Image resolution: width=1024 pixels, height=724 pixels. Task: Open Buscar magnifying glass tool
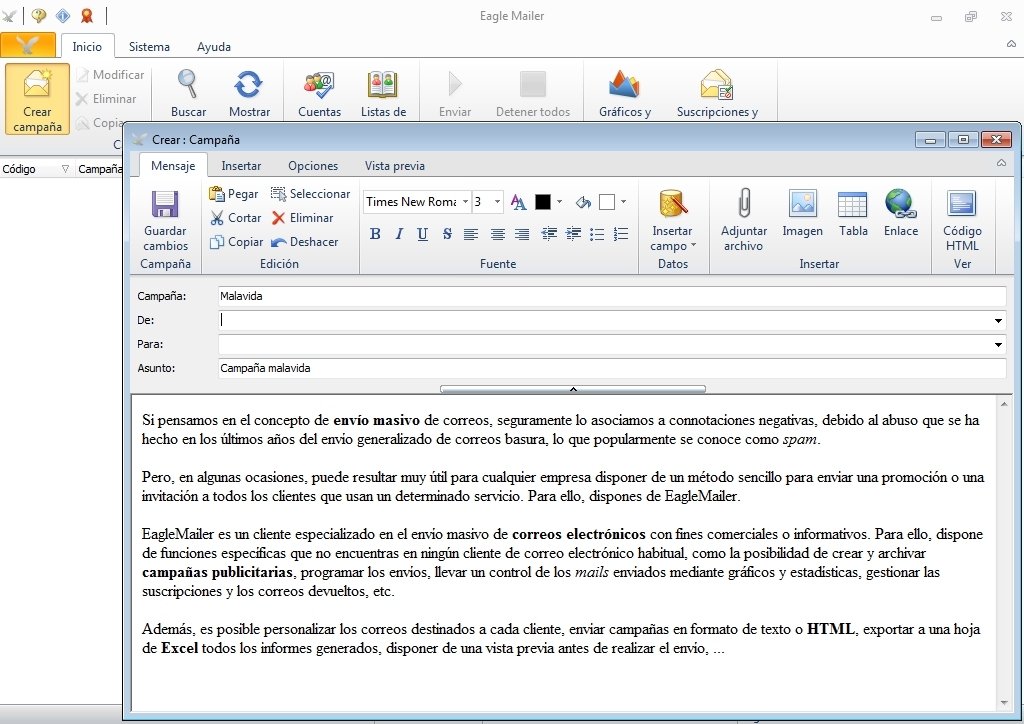(x=187, y=84)
